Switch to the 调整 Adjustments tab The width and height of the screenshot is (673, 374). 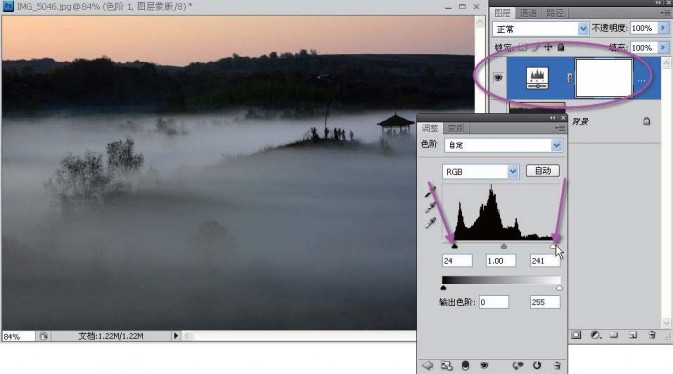[430, 128]
